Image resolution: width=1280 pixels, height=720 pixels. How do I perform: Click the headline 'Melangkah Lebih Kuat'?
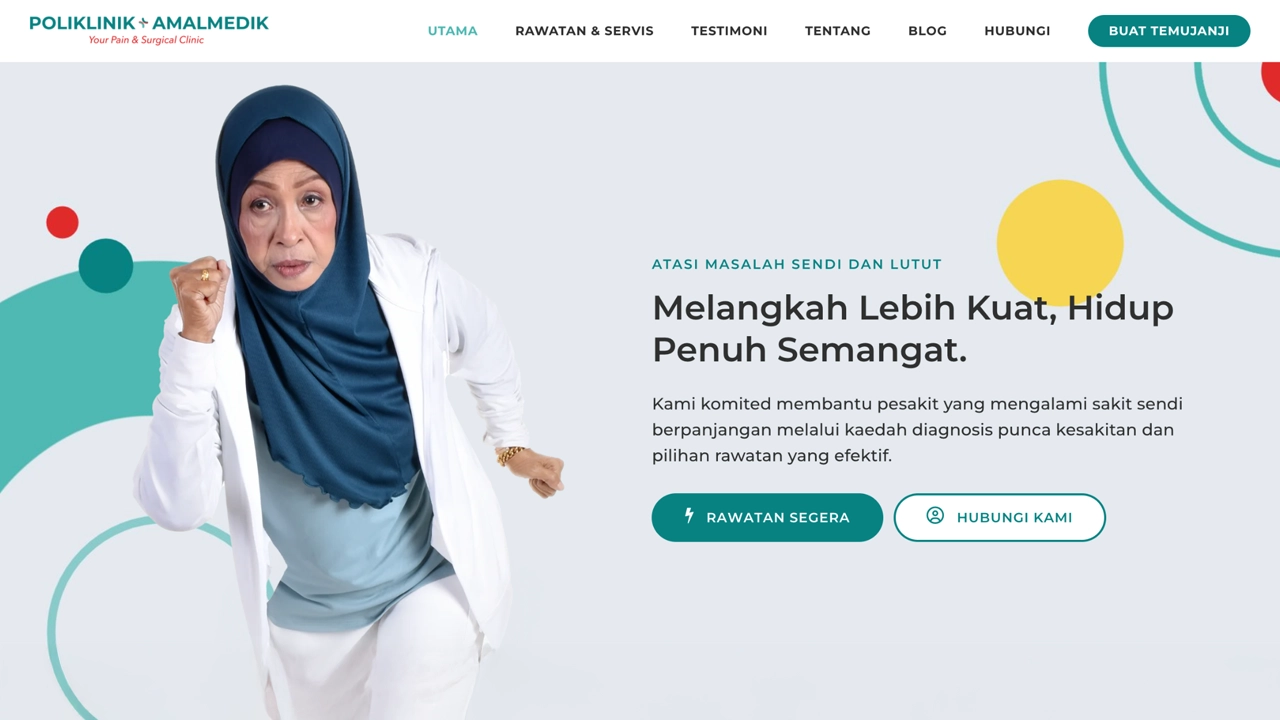coord(855,307)
